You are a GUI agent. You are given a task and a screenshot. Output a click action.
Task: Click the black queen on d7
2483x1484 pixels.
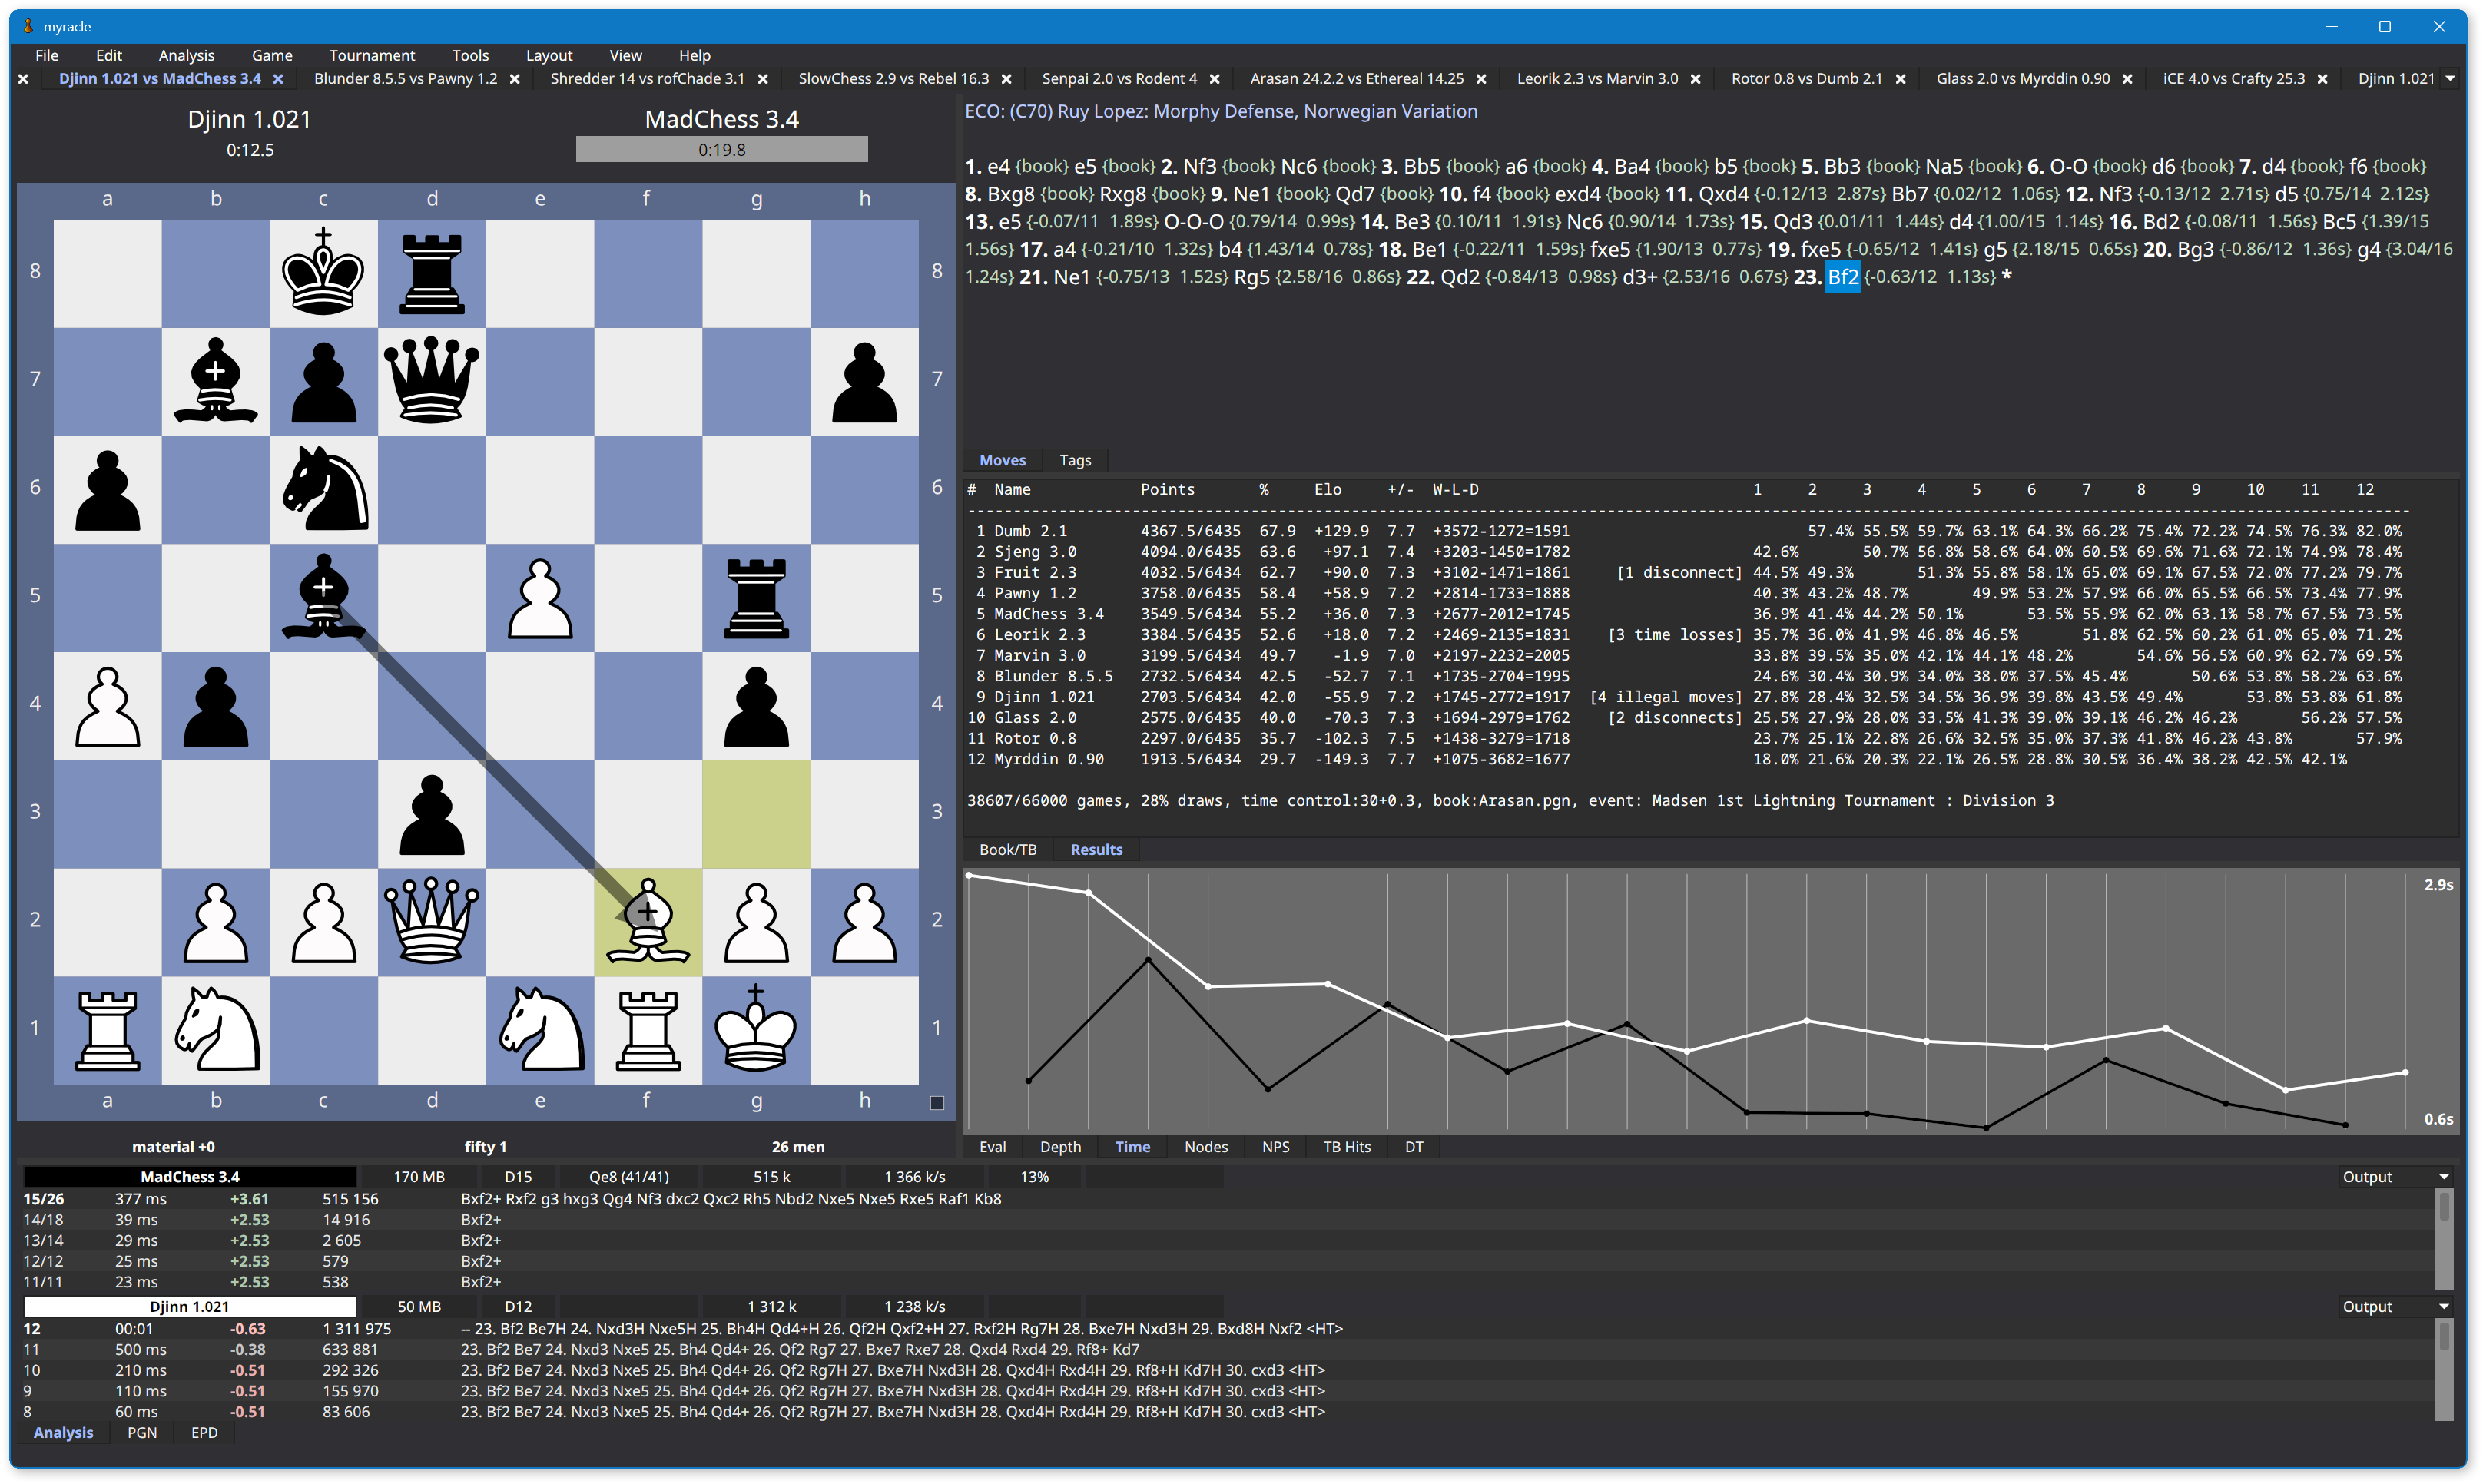(431, 381)
